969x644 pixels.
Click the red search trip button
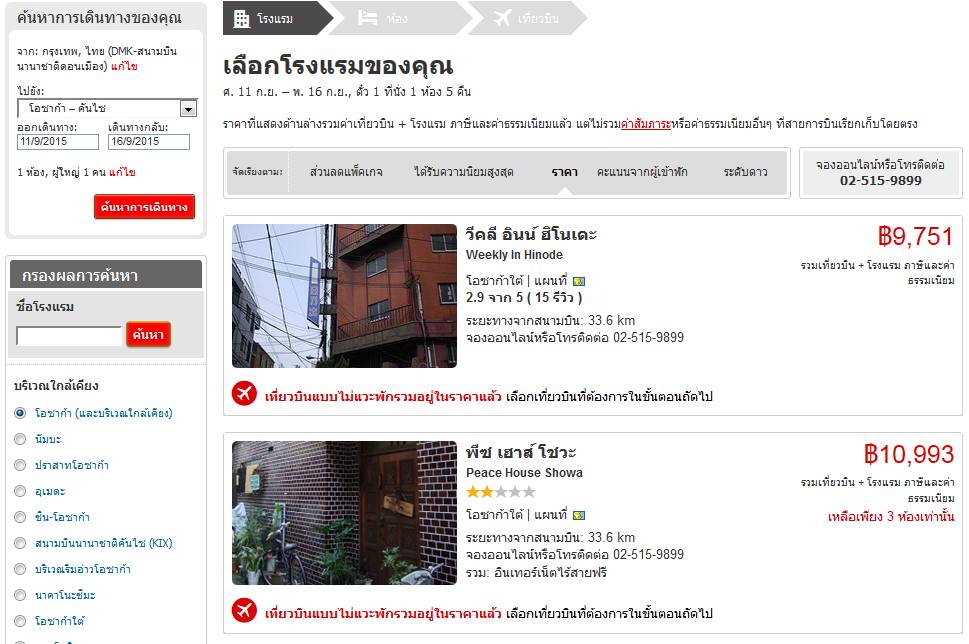click(145, 207)
